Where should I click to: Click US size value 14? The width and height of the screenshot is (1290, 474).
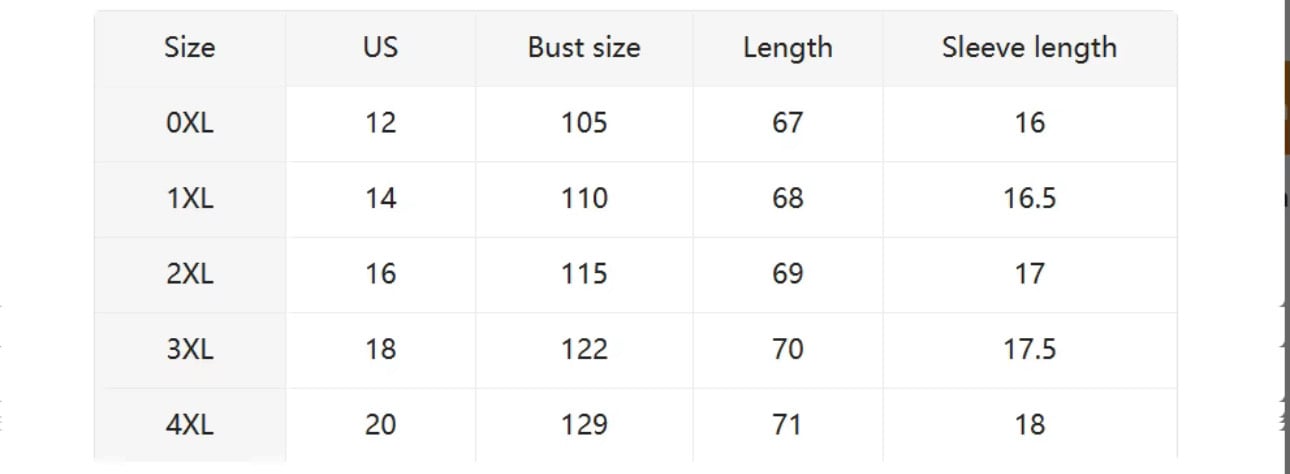coord(380,198)
